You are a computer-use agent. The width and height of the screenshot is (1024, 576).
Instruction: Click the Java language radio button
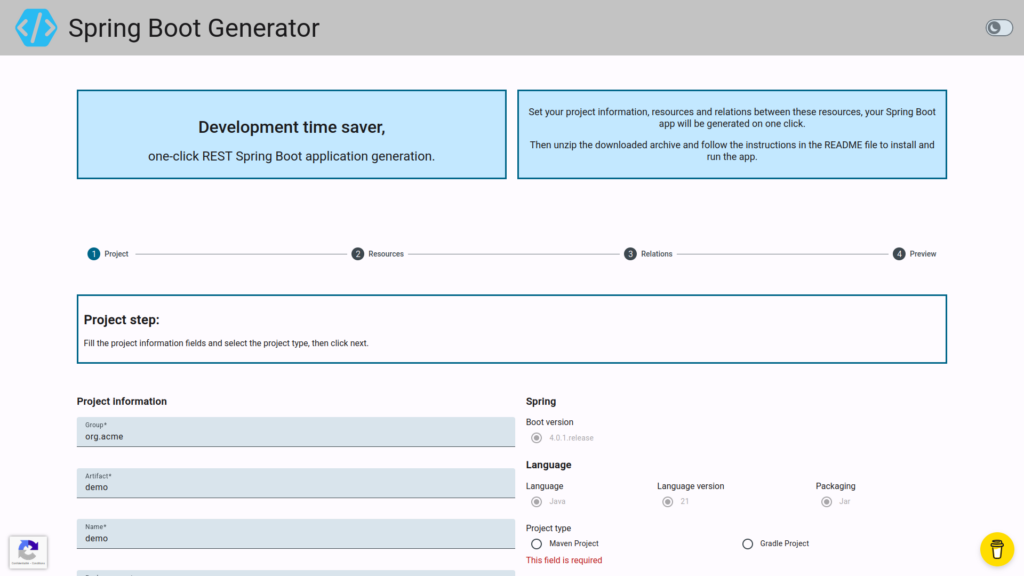point(535,502)
